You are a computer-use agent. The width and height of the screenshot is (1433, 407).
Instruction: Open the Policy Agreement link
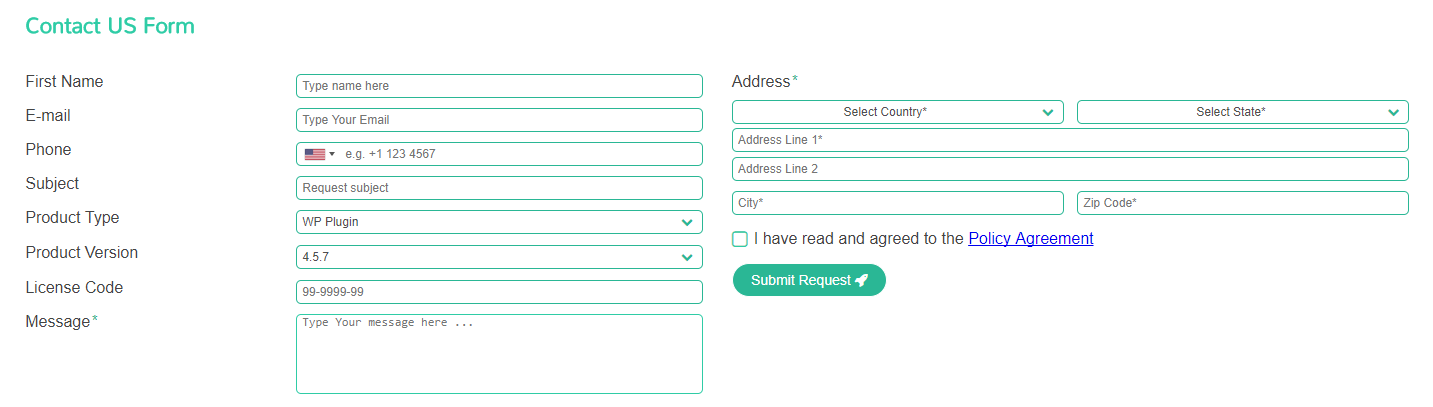coord(1031,239)
